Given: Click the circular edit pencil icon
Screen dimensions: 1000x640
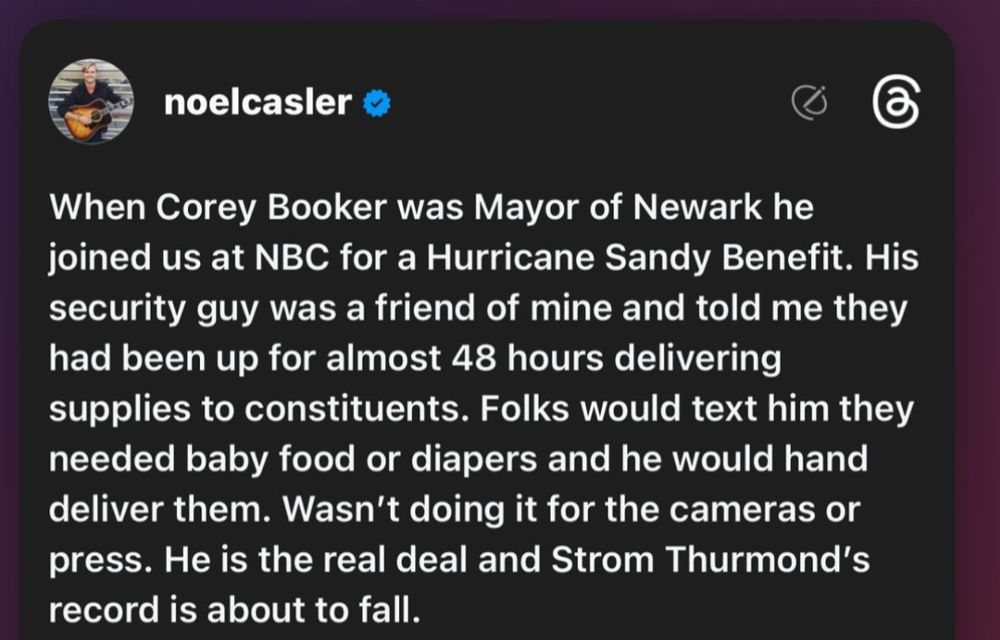Looking at the screenshot, I should tap(809, 102).
